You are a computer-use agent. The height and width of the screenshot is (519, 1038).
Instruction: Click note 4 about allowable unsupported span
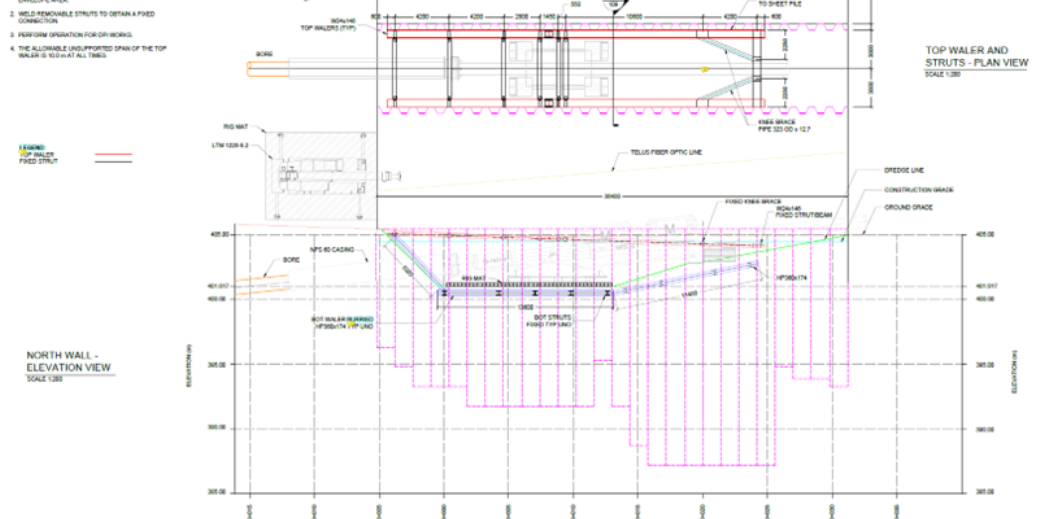point(87,52)
